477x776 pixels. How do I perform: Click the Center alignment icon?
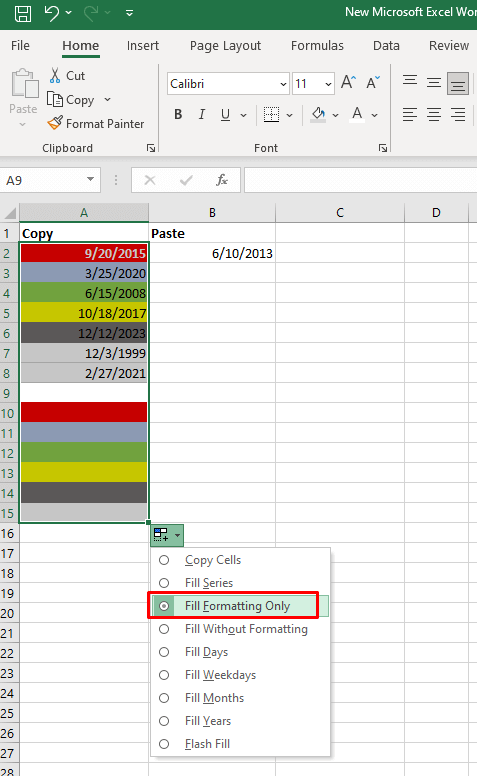coord(434,115)
